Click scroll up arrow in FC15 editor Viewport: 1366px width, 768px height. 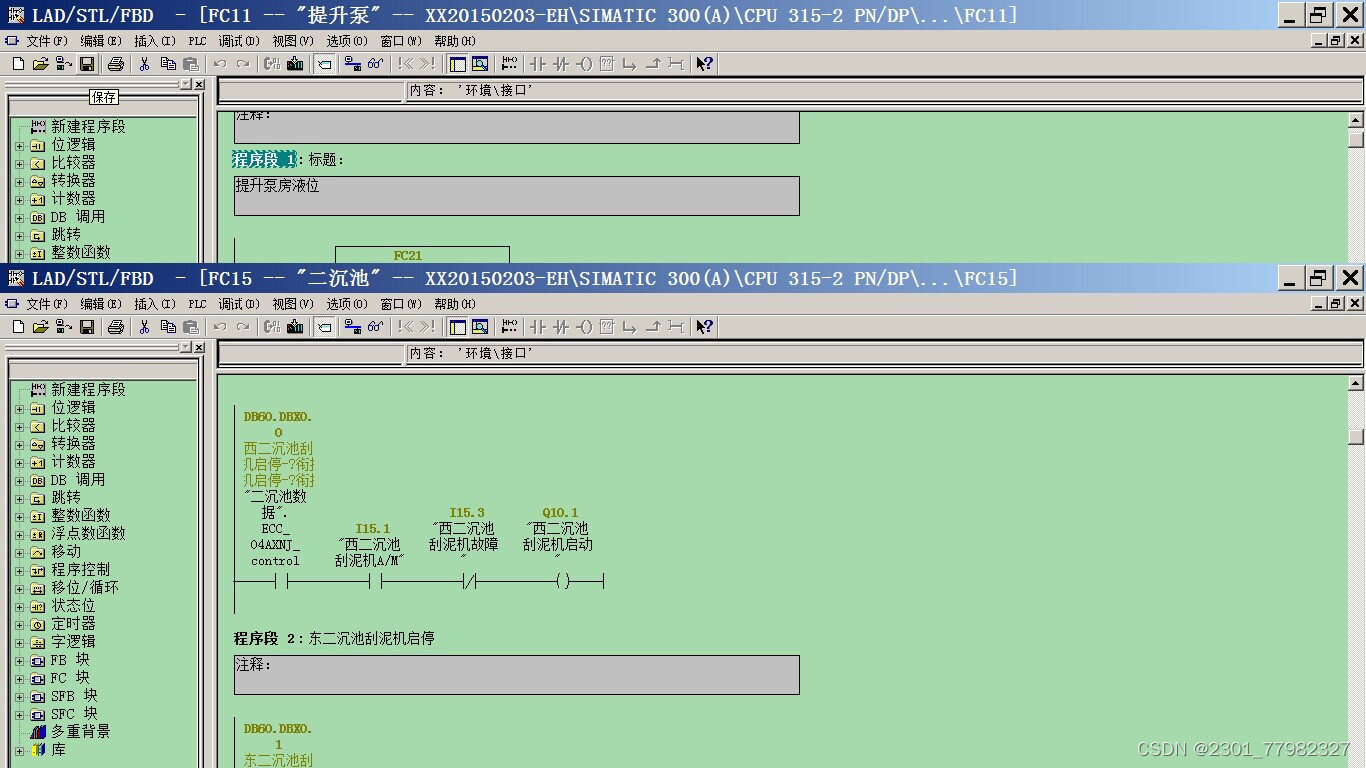coord(1356,383)
